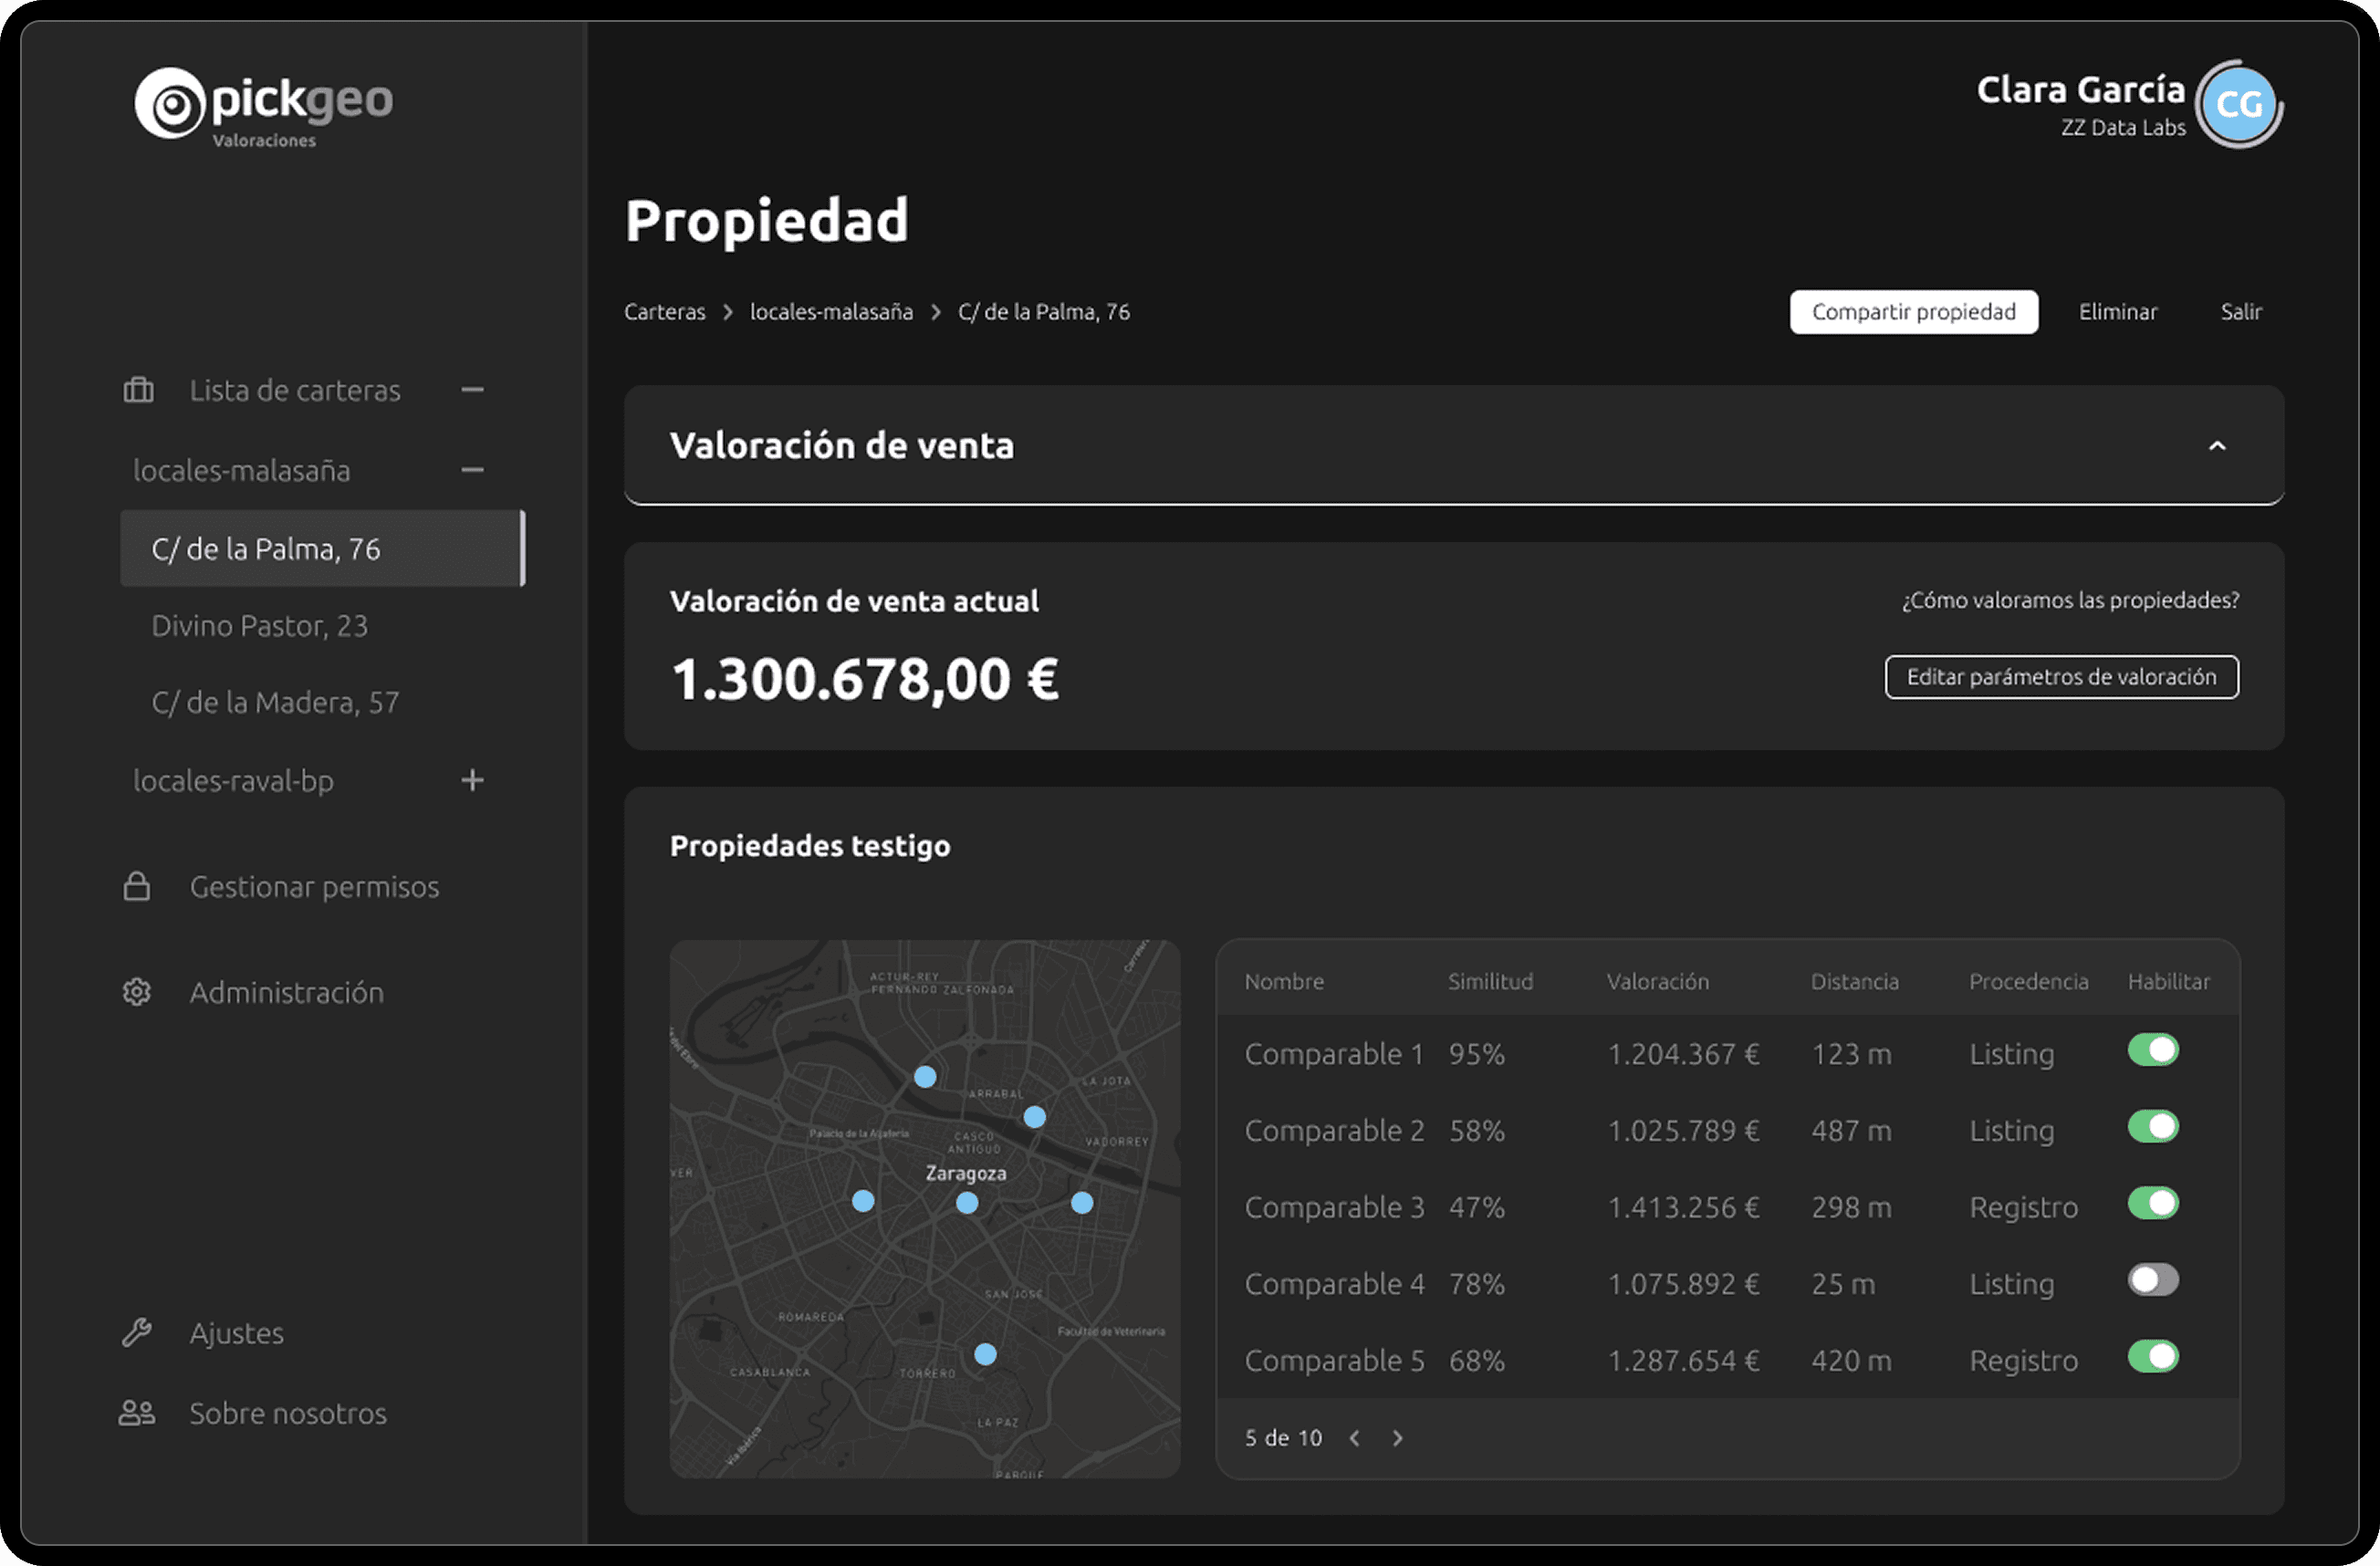
Task: Click Eliminar button
Action: click(2118, 312)
